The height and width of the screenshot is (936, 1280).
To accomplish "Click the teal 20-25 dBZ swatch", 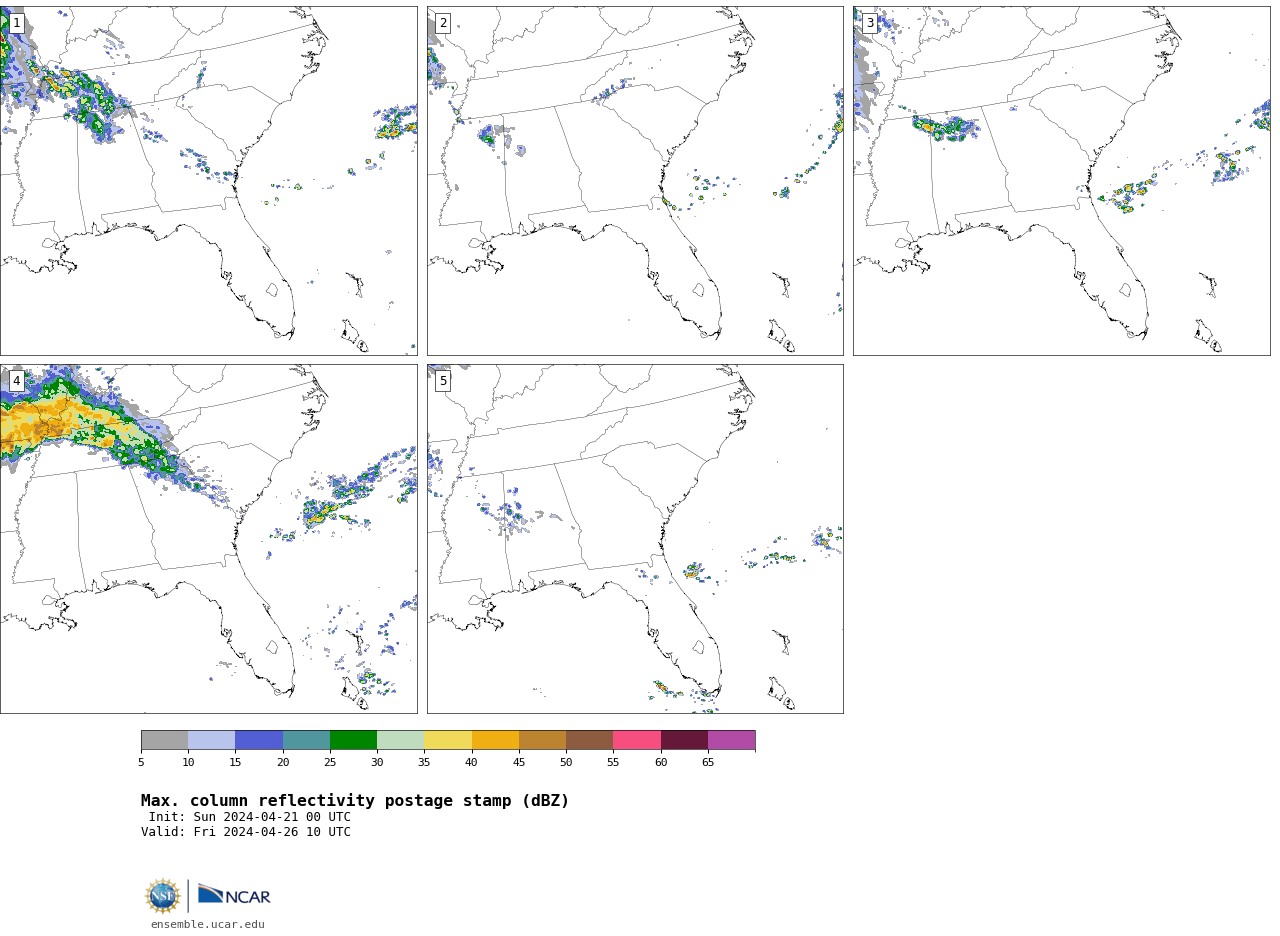I will click(306, 740).
